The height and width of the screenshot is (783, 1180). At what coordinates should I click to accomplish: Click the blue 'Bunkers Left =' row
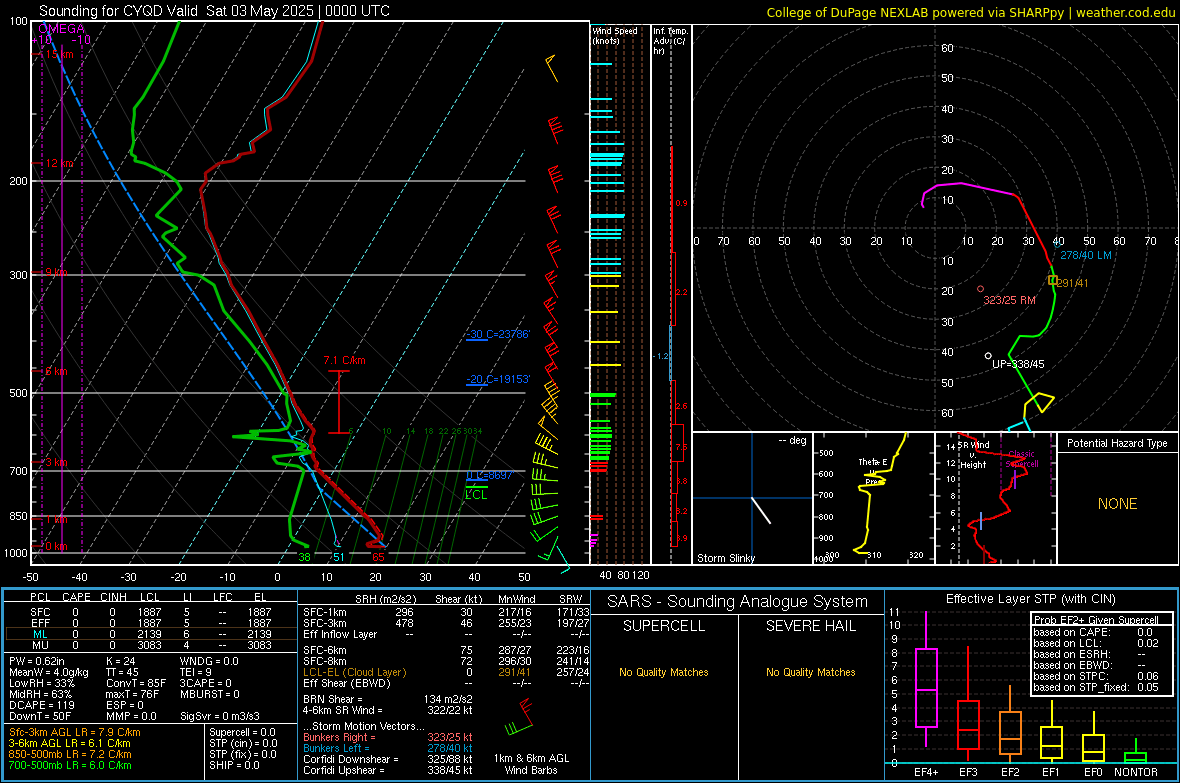[x=388, y=748]
